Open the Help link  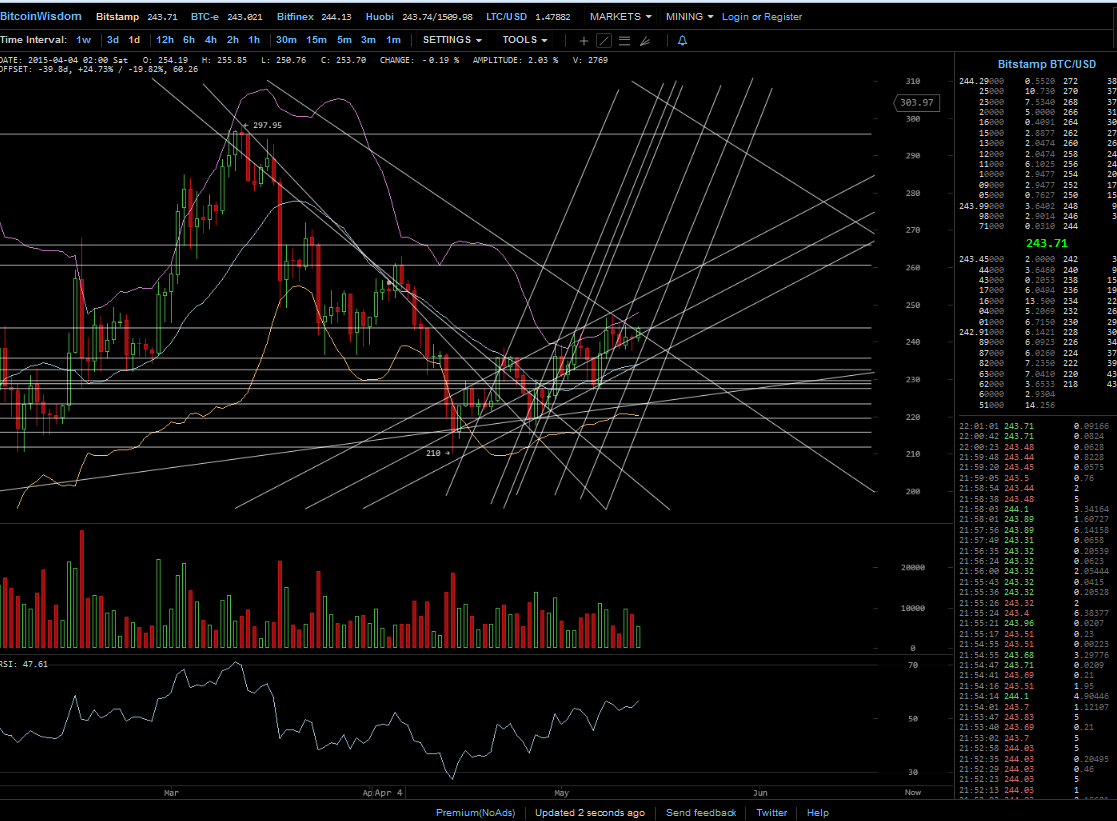(x=818, y=812)
